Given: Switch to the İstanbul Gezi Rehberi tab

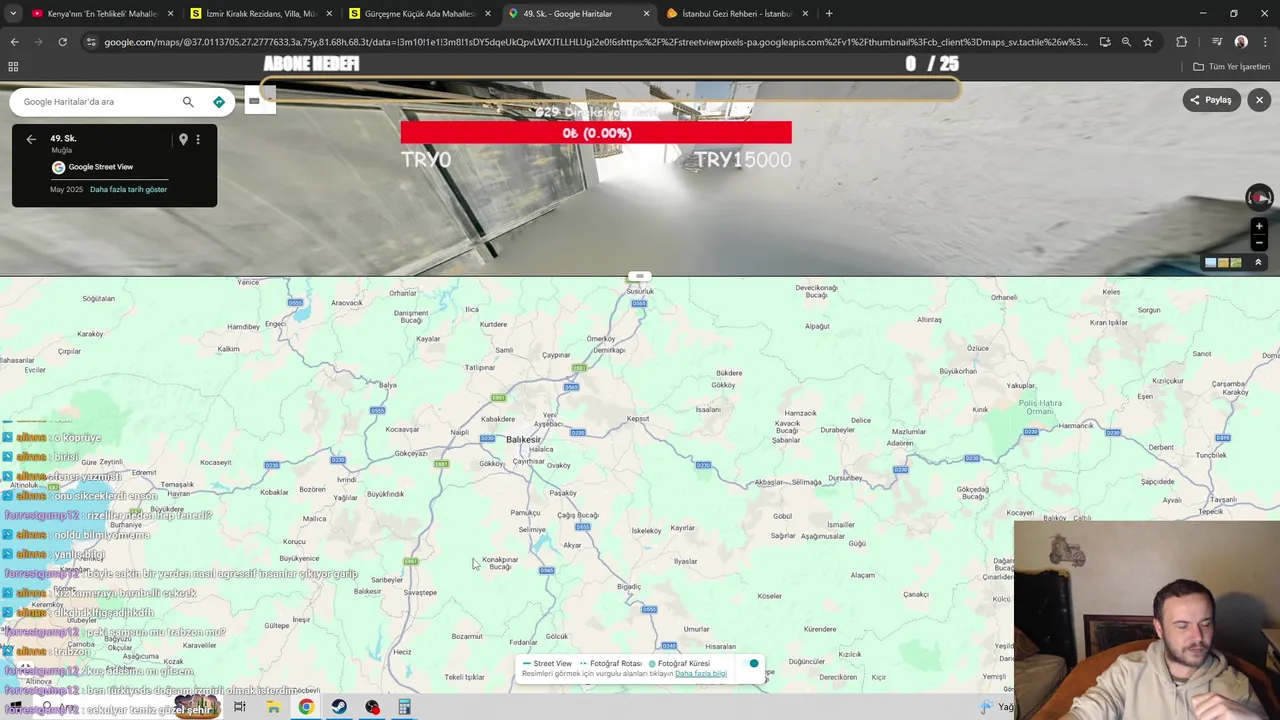Looking at the screenshot, I should 736,14.
